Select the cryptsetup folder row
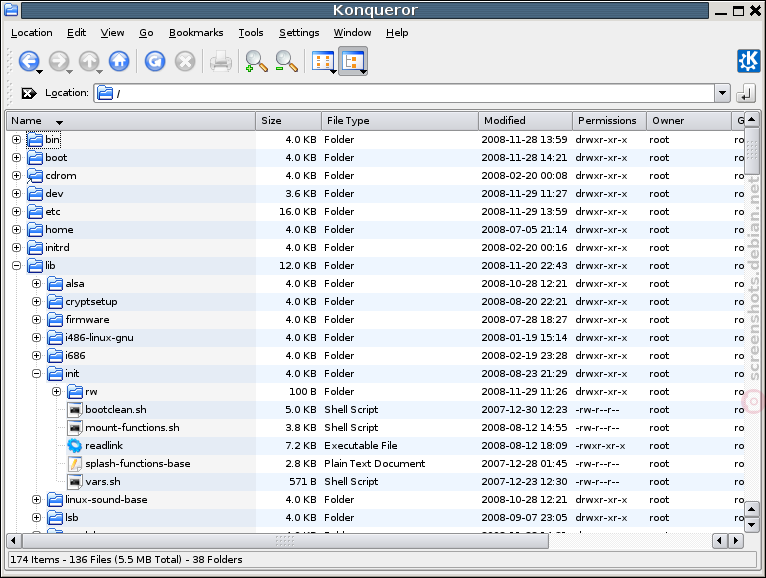The width and height of the screenshot is (766, 578). click(375, 301)
